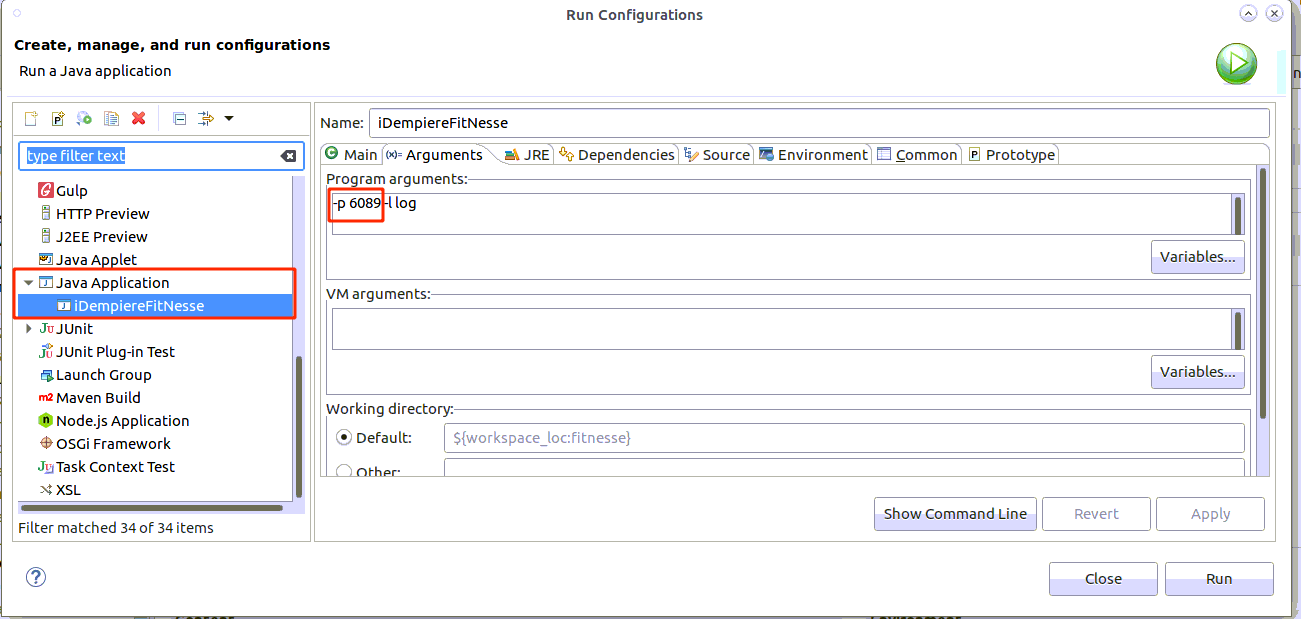Click the Run button
This screenshot has height=619, width=1301.
(1218, 578)
